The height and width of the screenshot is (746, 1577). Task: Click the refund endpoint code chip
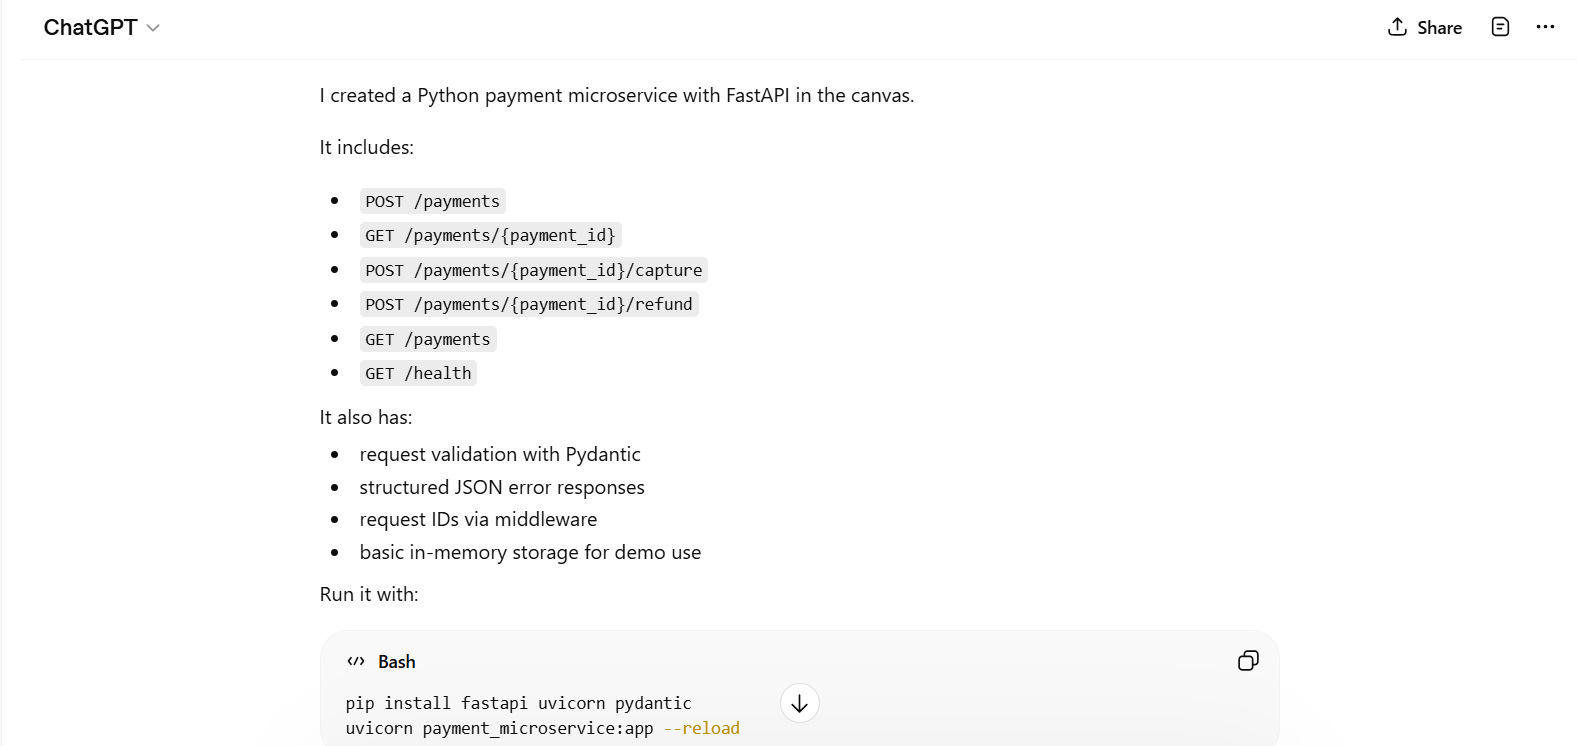(x=528, y=304)
